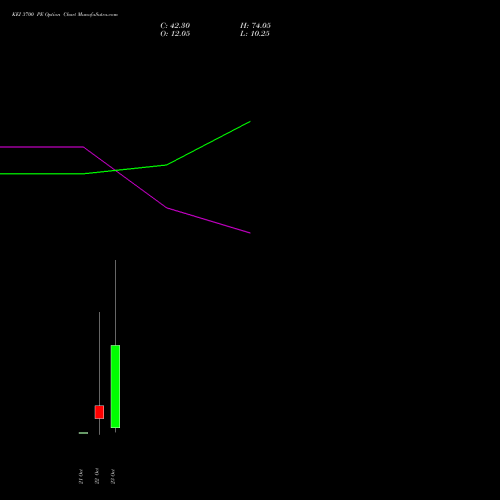Select the high value 'H: 74.05'
Viewport: 500px width, 500px height.
pos(255,26)
